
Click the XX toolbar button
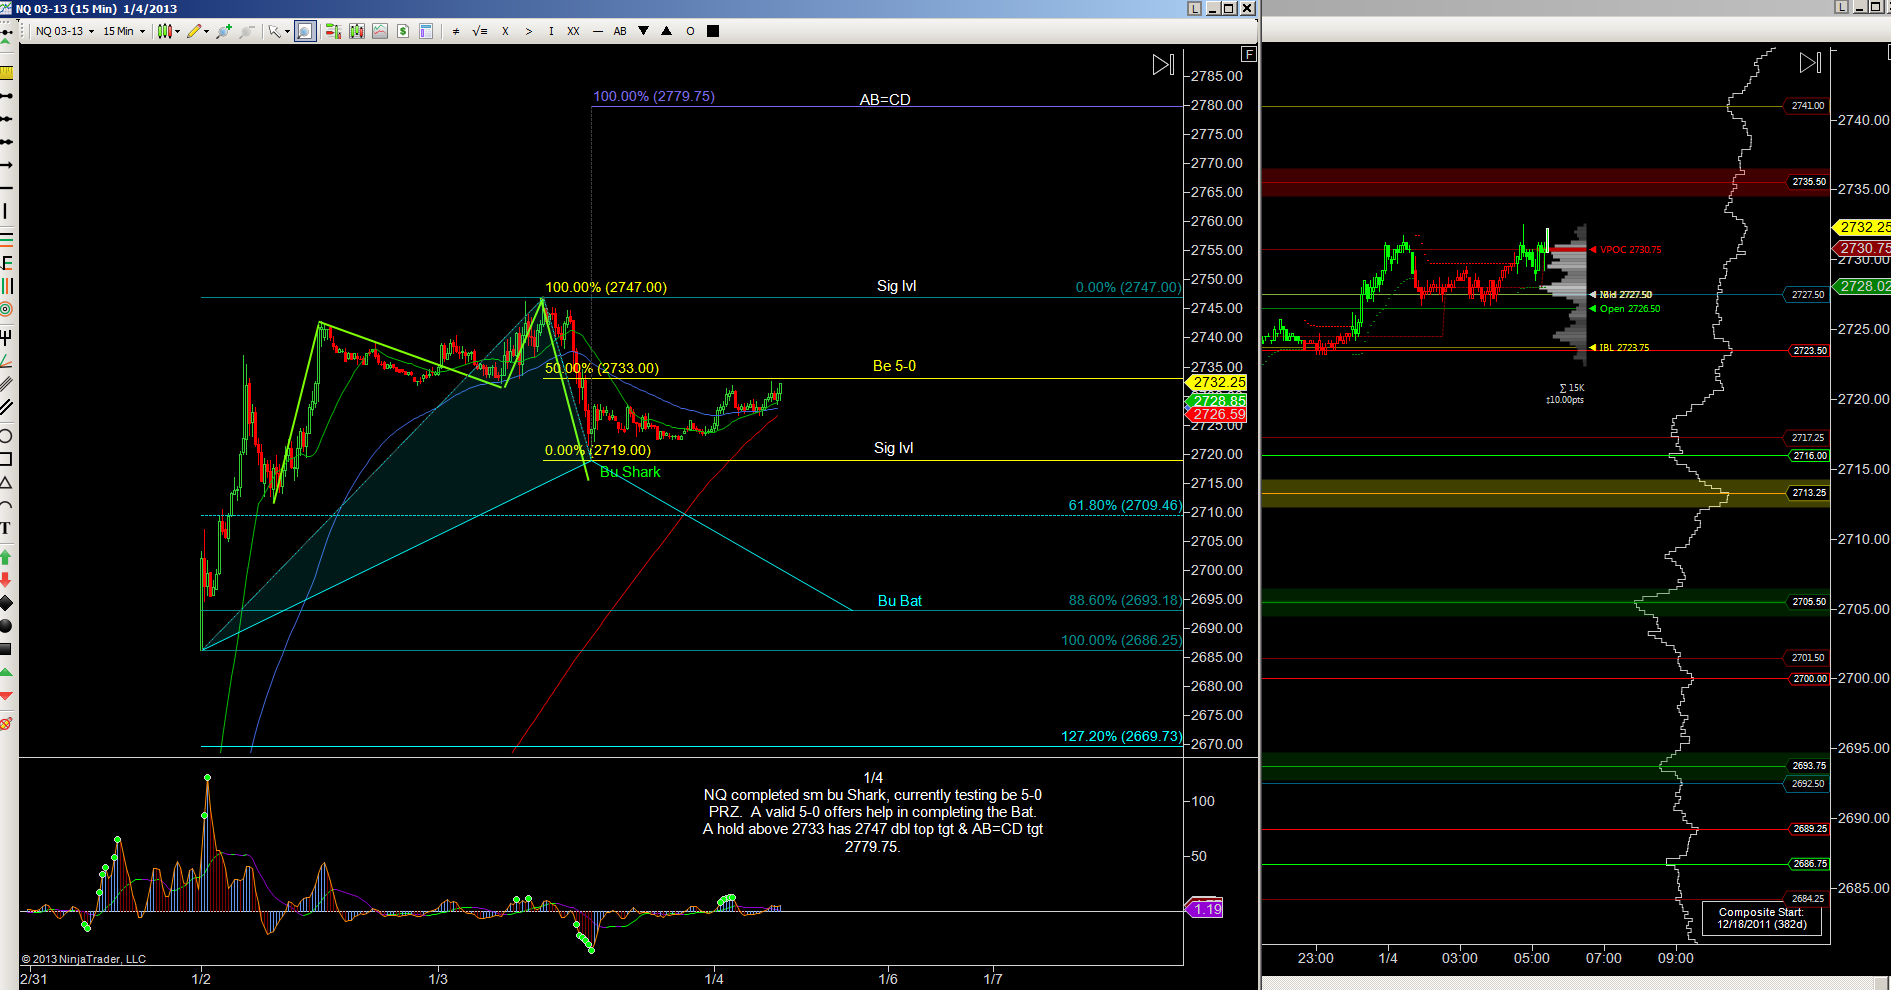pyautogui.click(x=573, y=31)
